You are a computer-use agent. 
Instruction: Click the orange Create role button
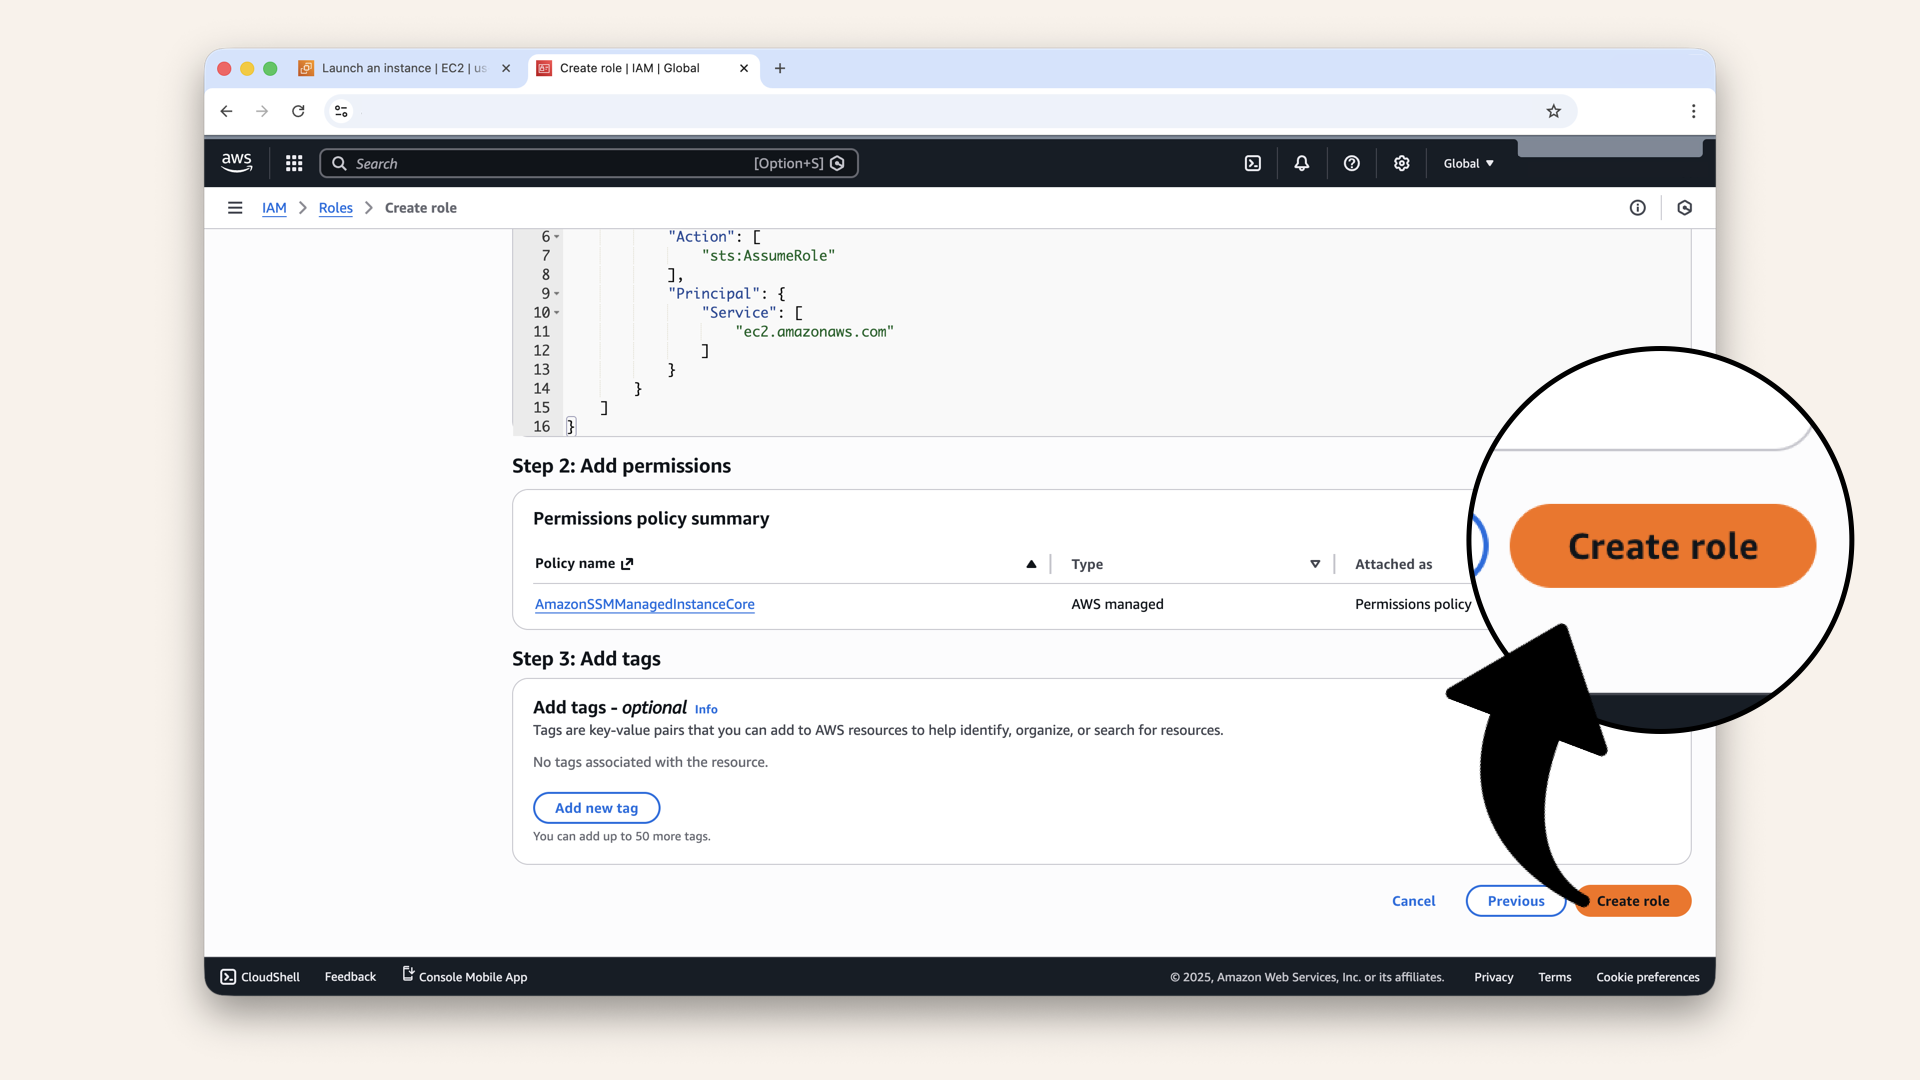[1639, 901]
